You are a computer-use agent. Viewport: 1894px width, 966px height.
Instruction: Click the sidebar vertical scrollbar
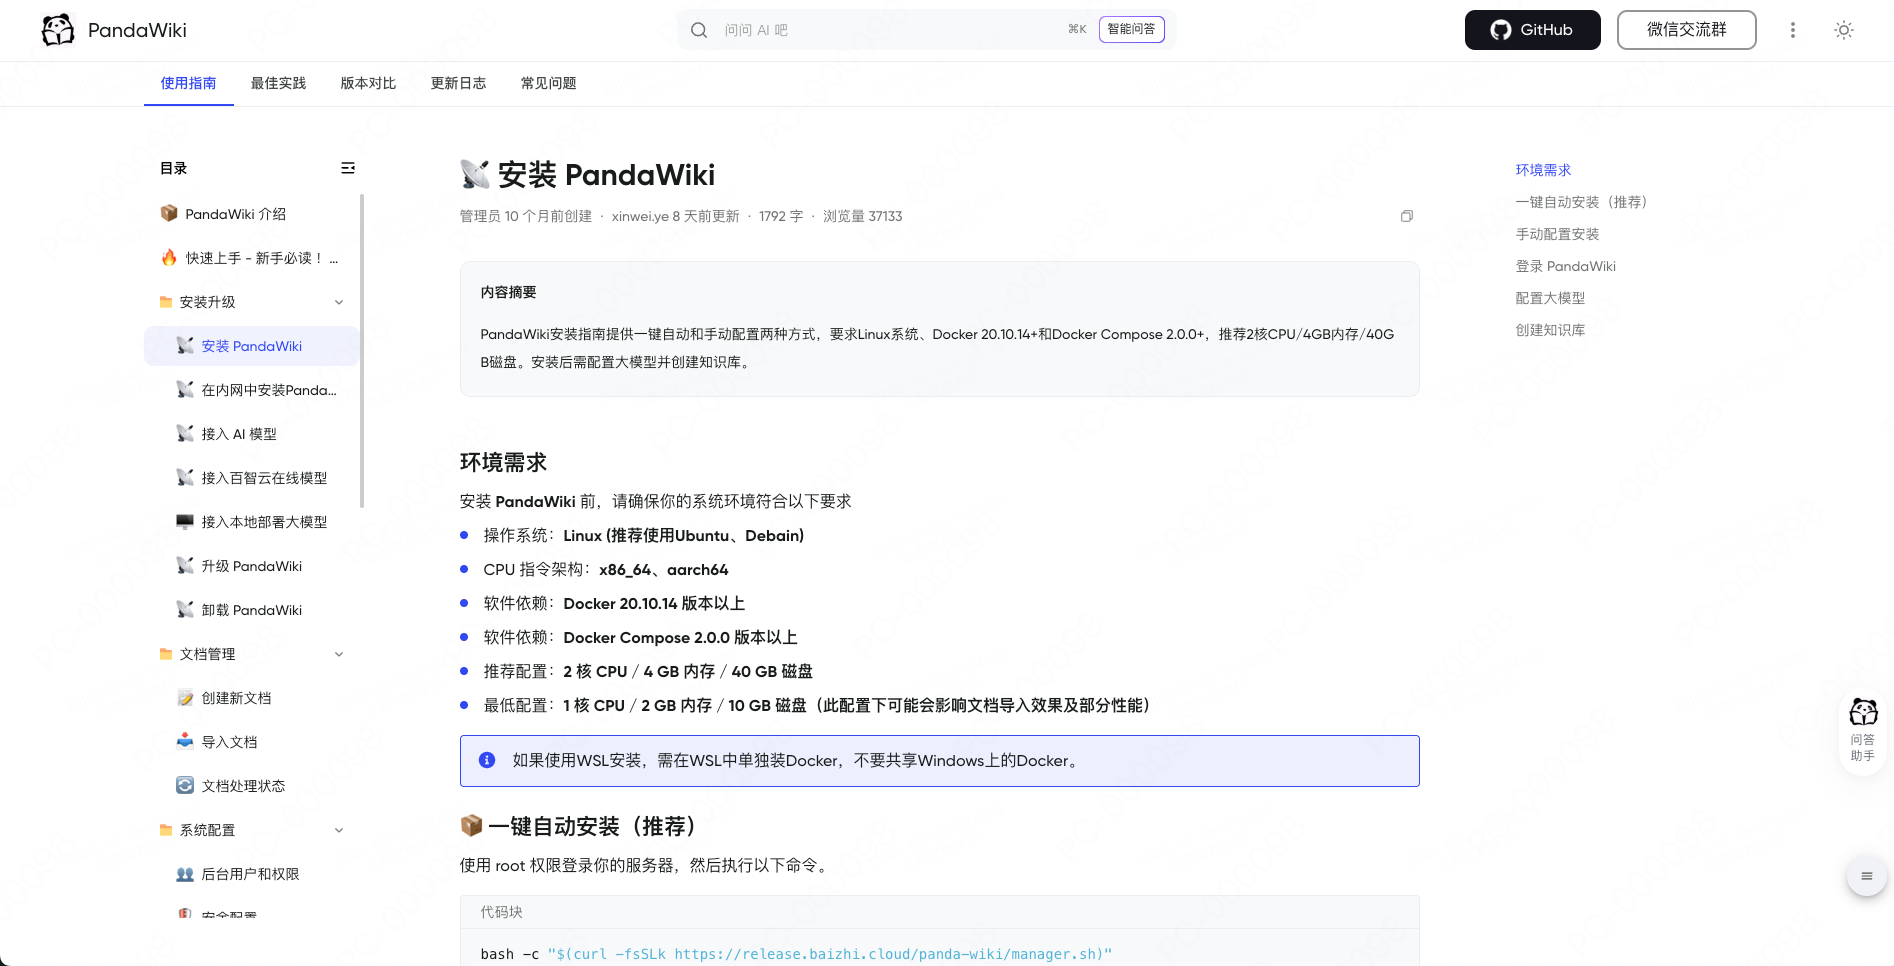(362, 350)
